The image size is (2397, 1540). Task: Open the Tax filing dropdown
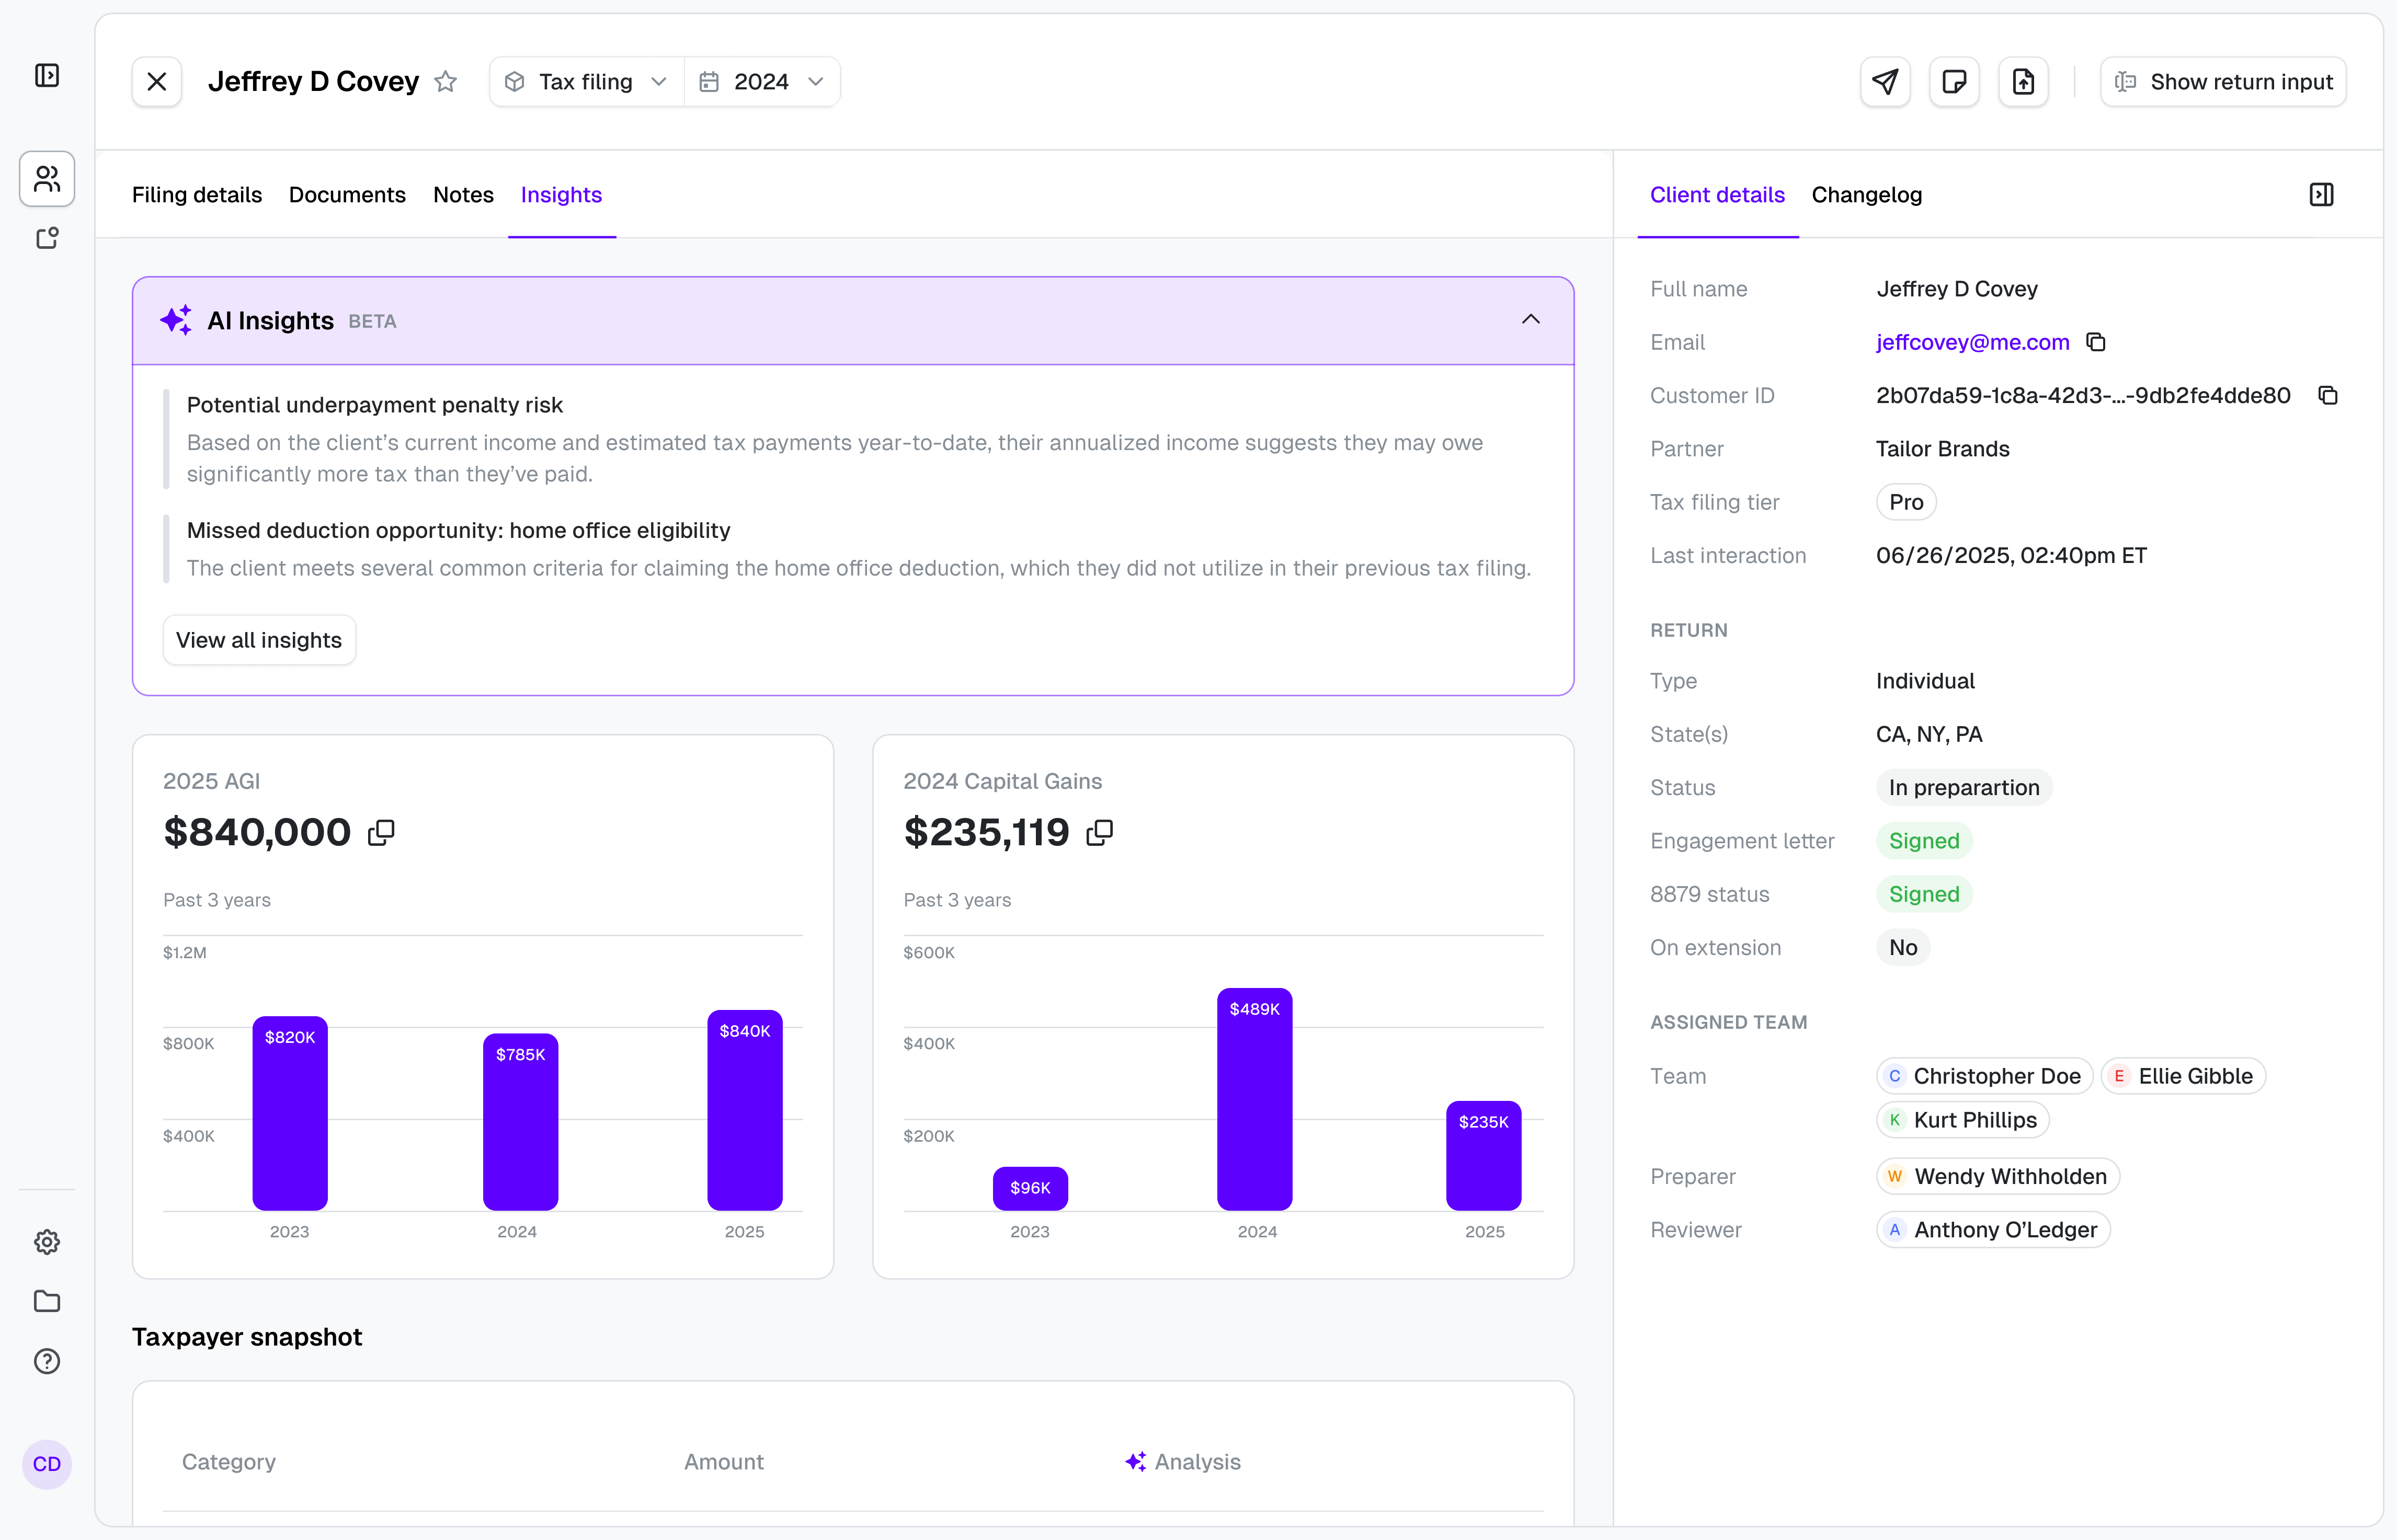(x=587, y=82)
